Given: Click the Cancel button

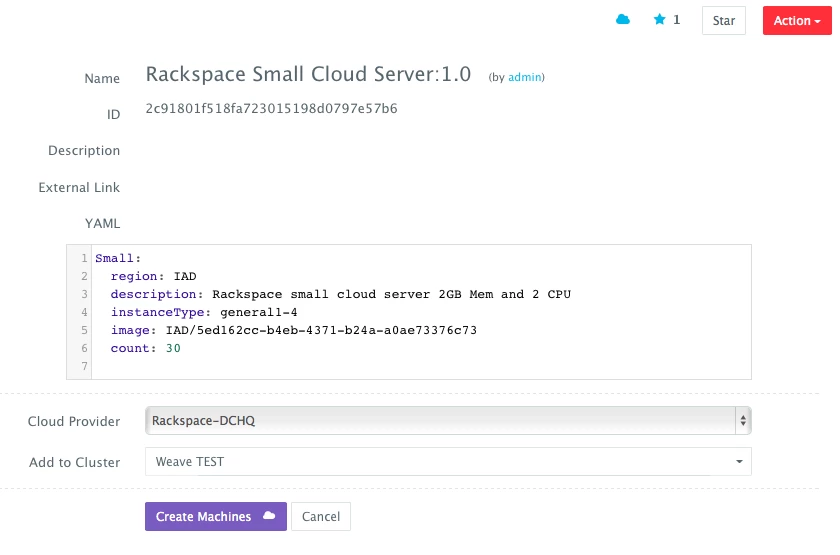Looking at the screenshot, I should coord(321,516).
